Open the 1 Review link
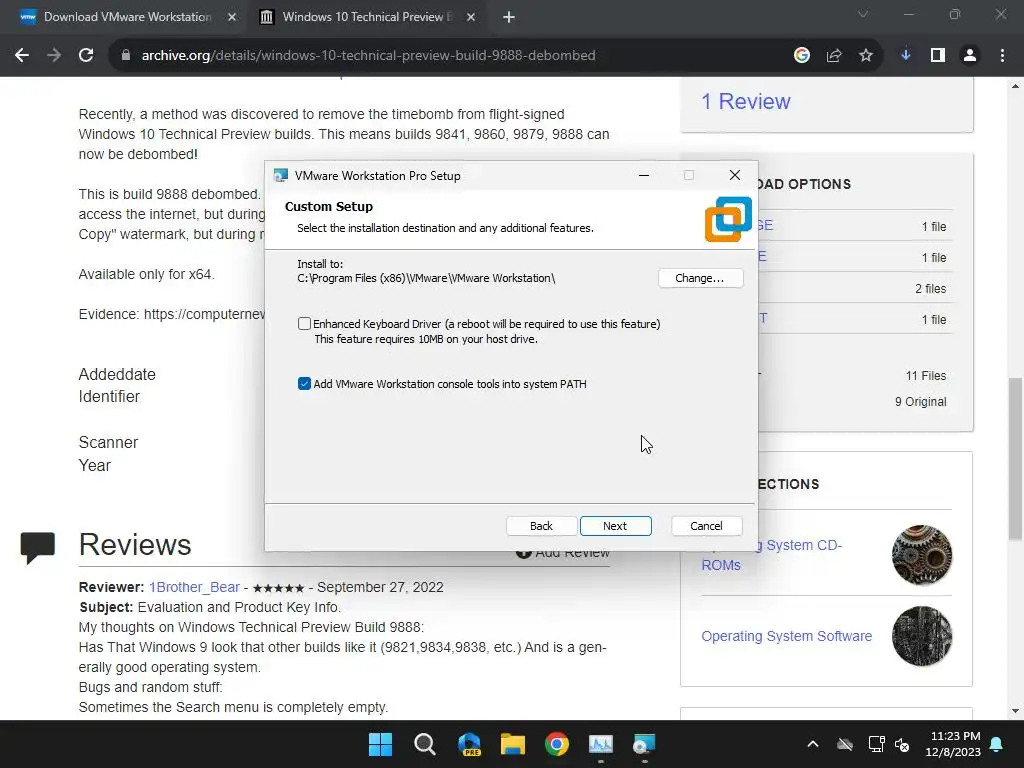The width and height of the screenshot is (1024, 768). (745, 101)
